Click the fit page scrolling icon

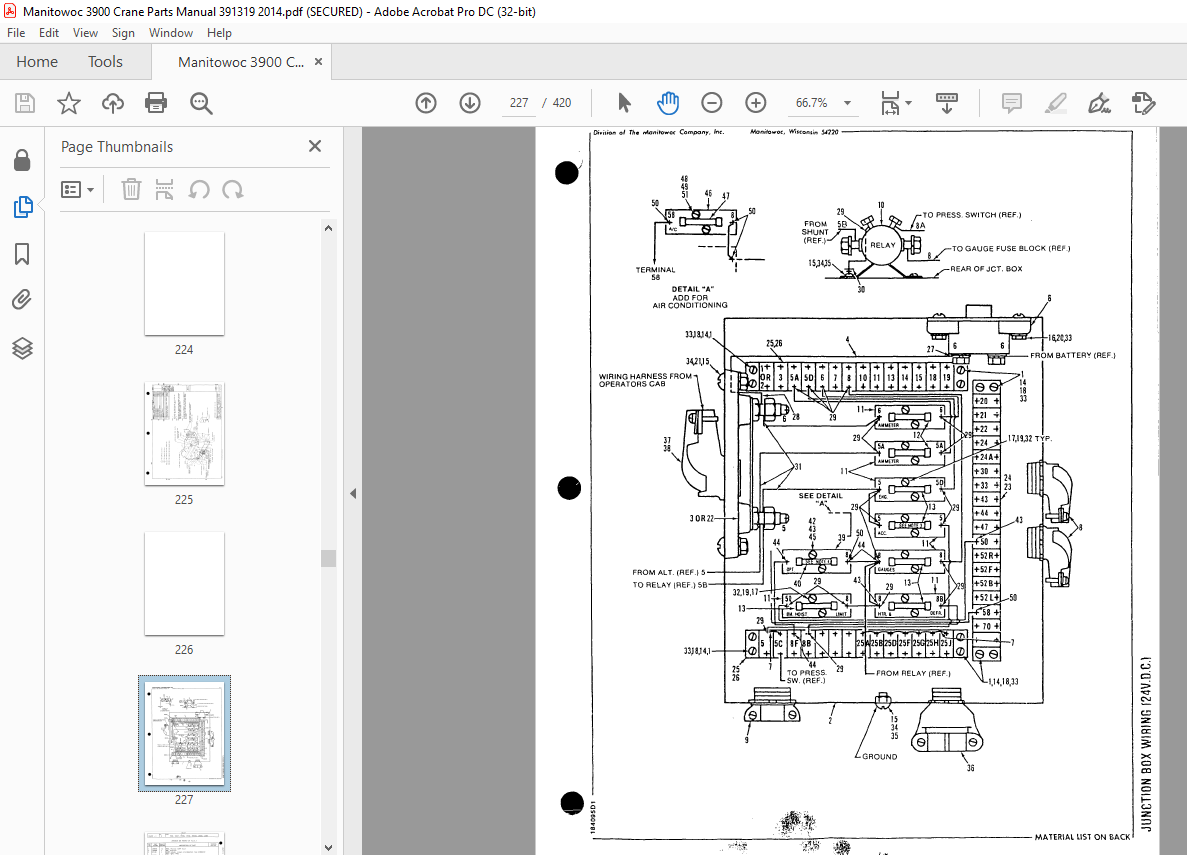point(890,103)
